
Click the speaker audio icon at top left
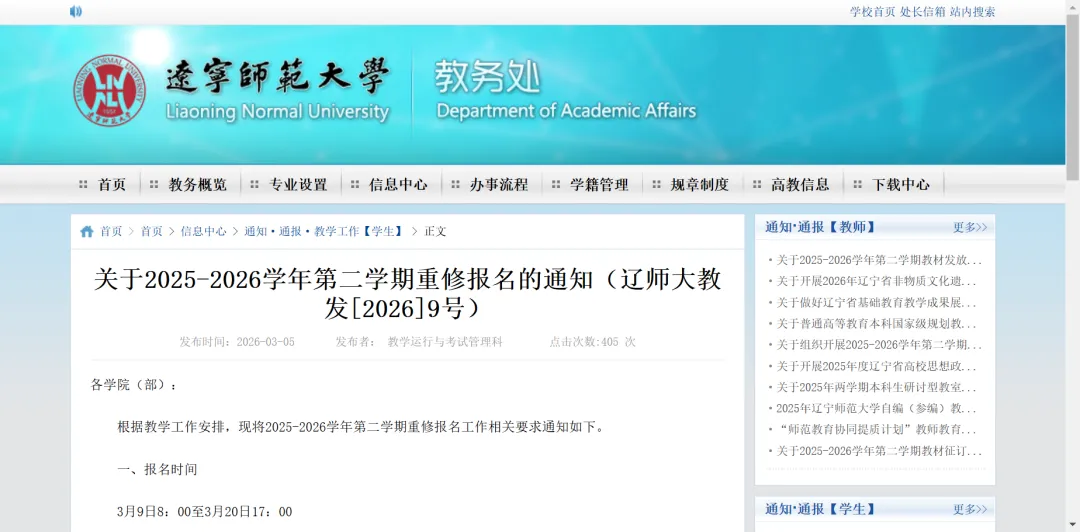pyautogui.click(x=76, y=12)
